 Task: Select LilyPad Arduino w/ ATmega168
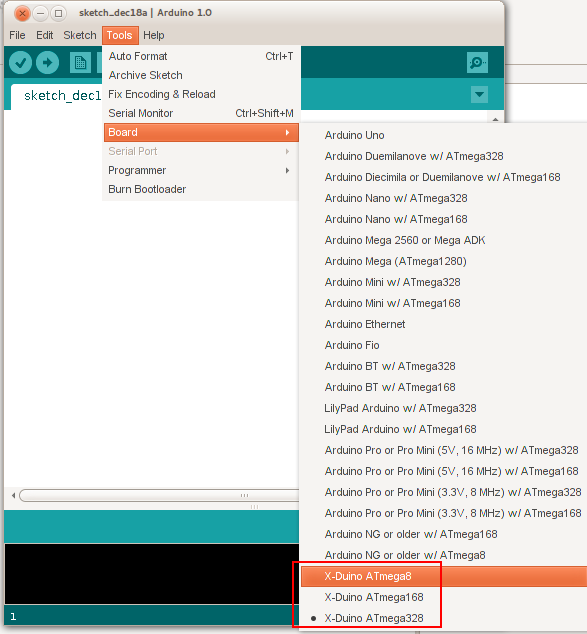pos(444,429)
